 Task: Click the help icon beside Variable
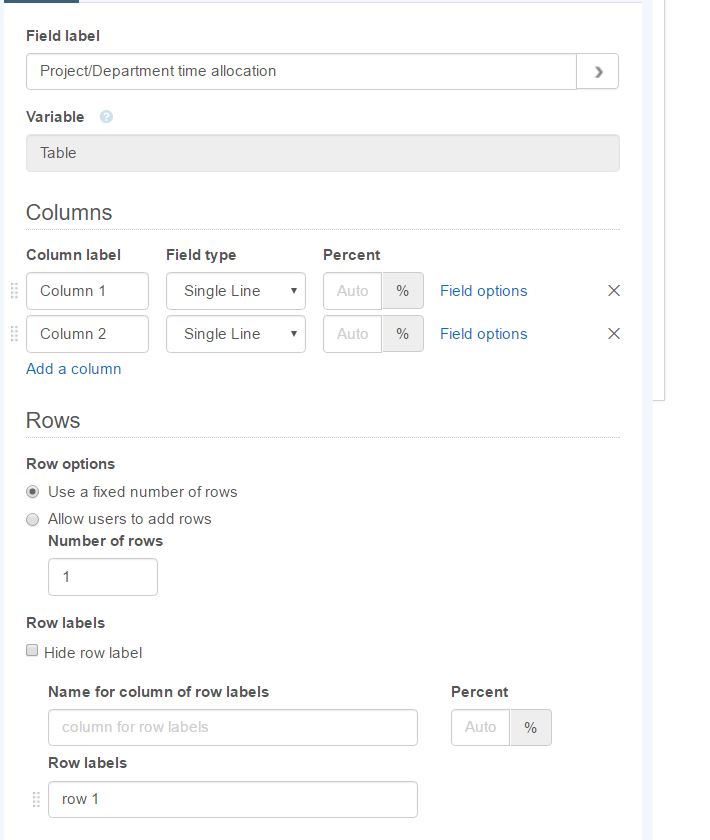106,117
